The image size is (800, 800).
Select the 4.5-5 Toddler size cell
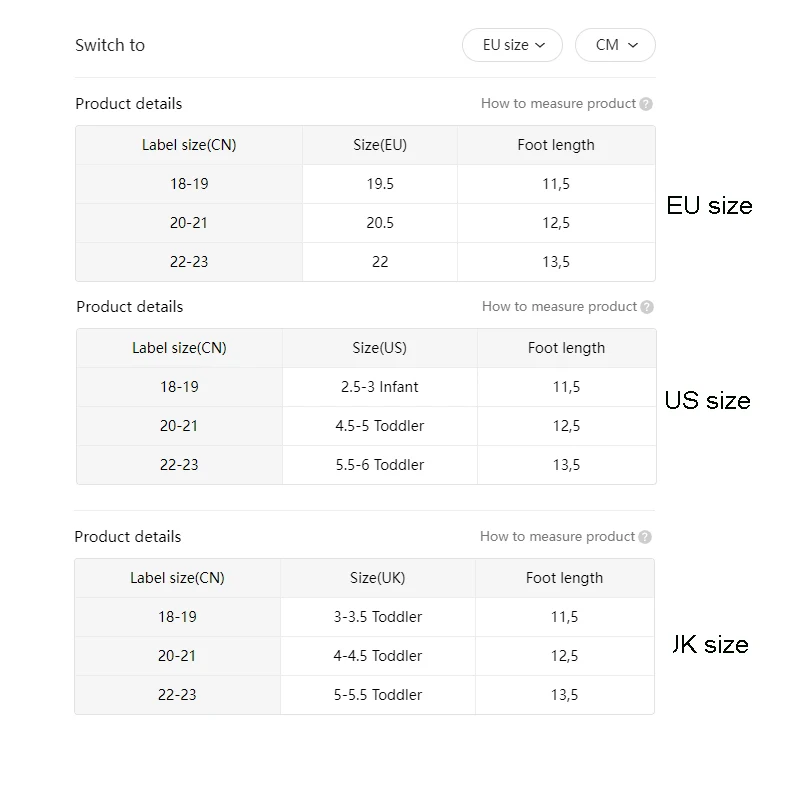pyautogui.click(x=380, y=426)
